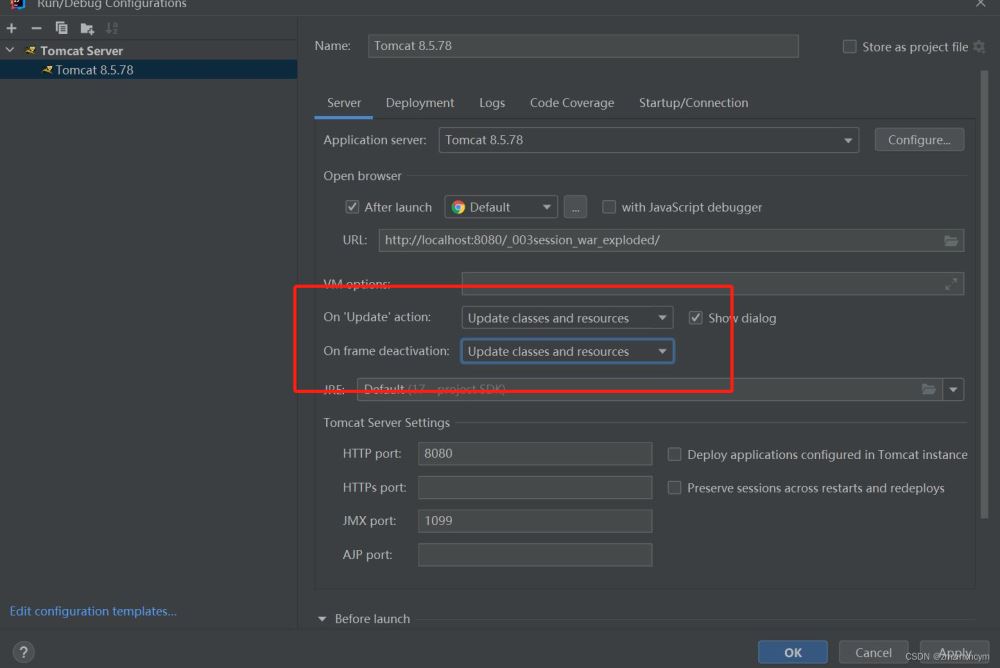This screenshot has height=668, width=1000.
Task: Enable Store as project file checkbox
Action: click(x=850, y=47)
